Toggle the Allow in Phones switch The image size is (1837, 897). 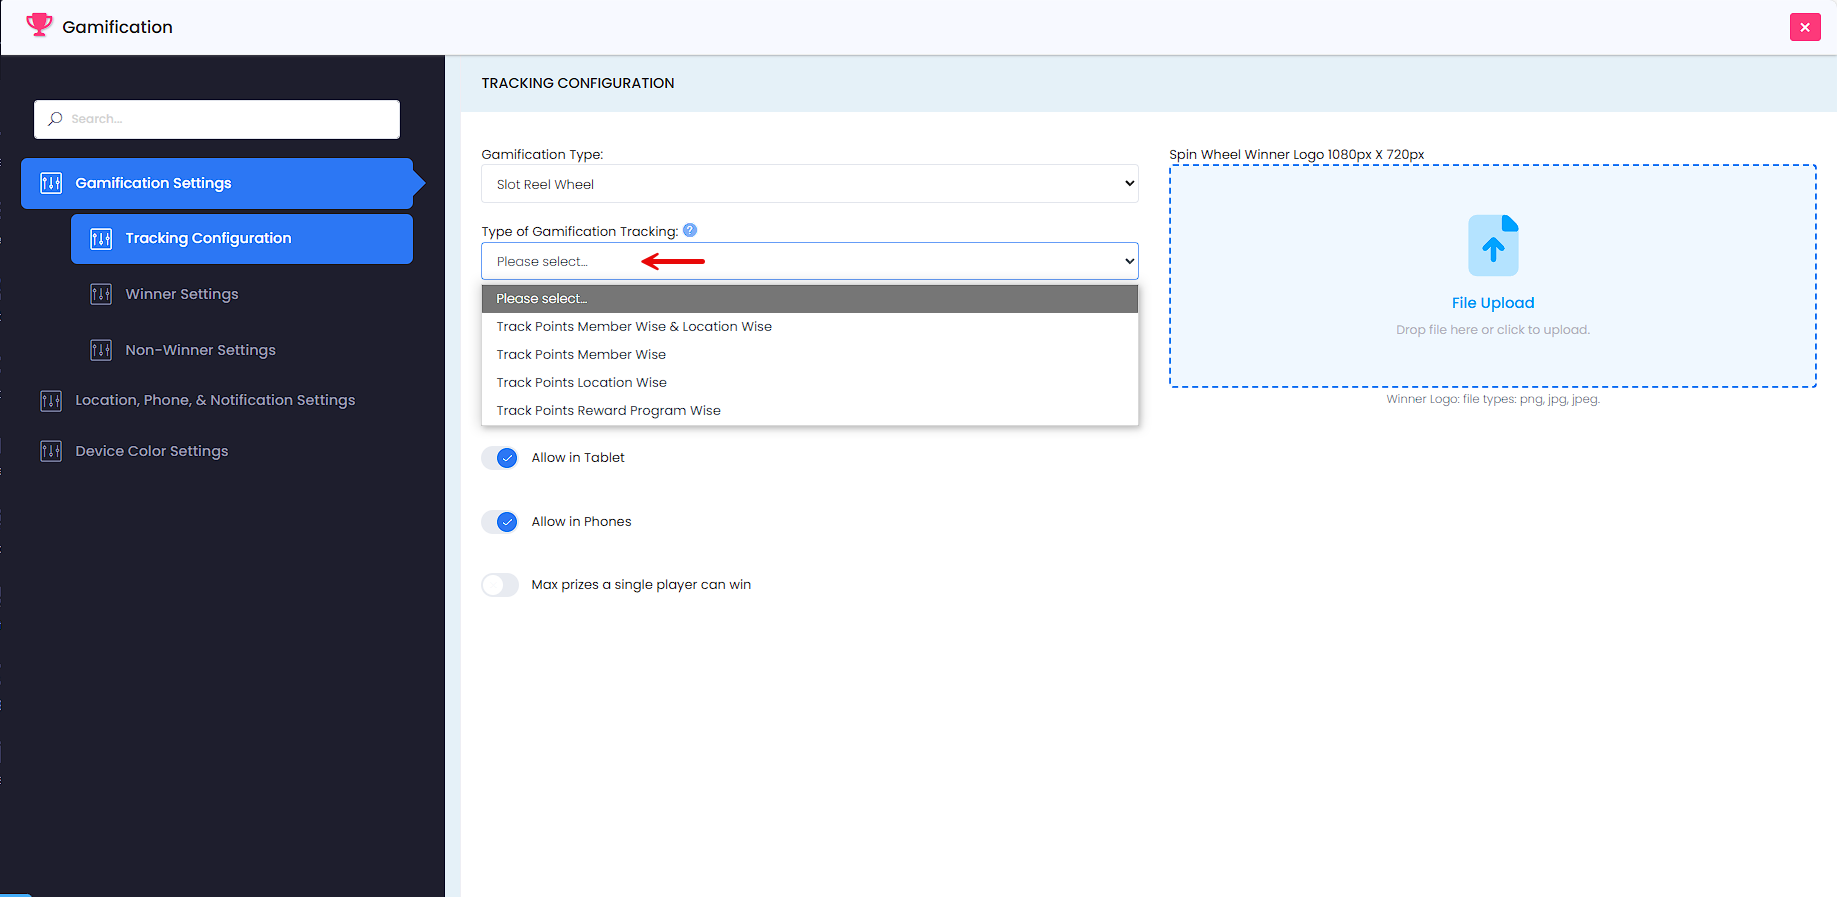(500, 522)
